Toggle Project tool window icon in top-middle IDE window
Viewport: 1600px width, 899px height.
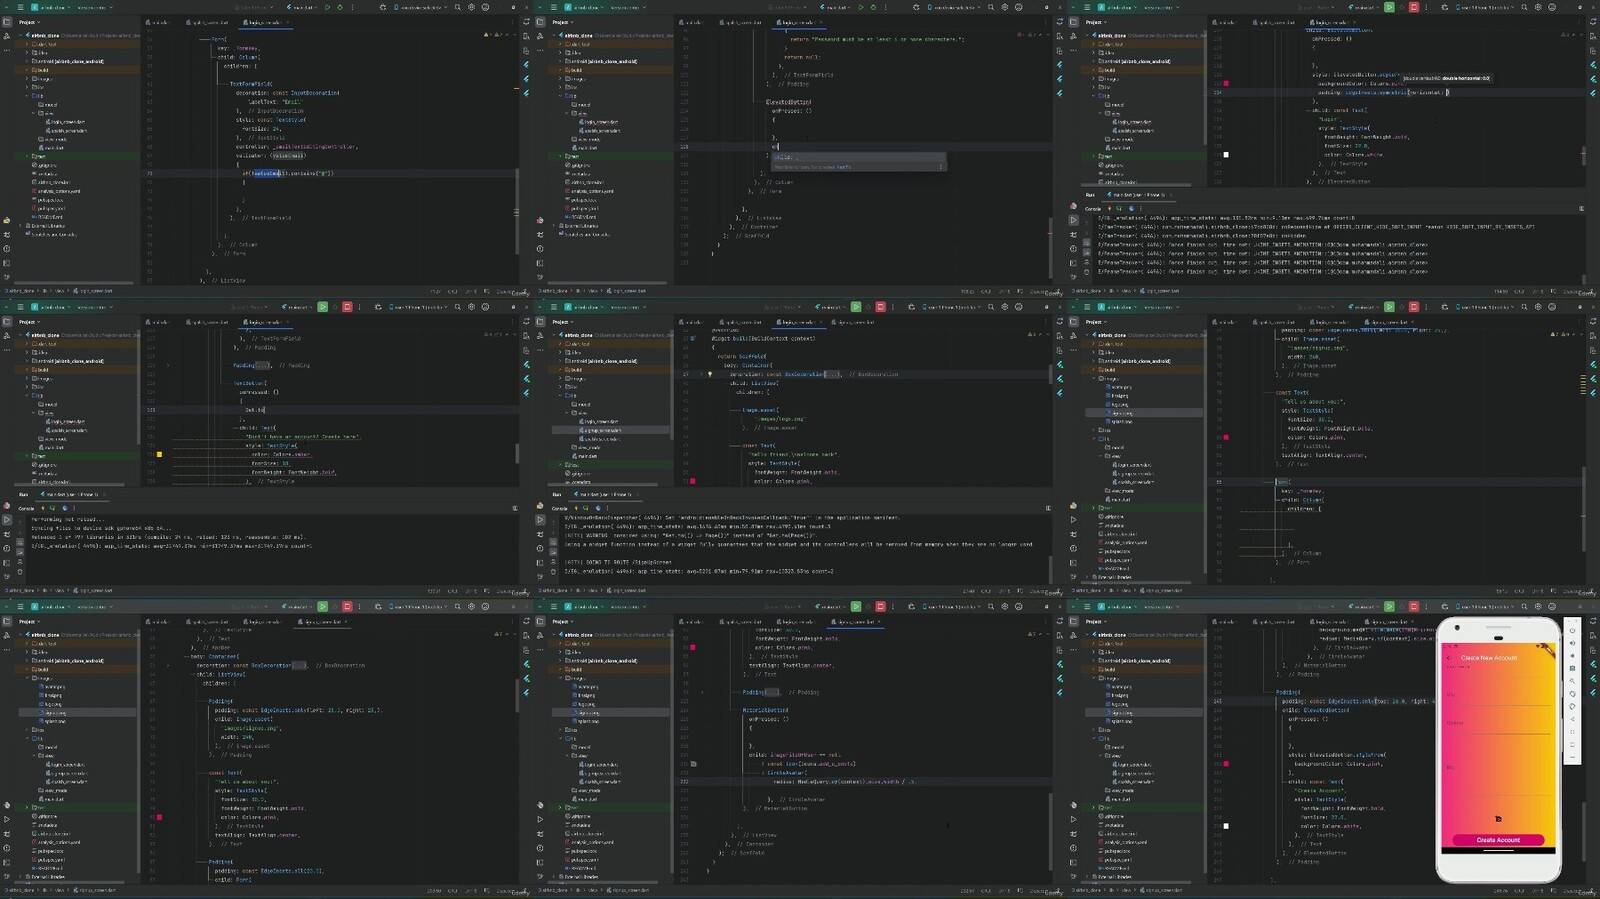[540, 22]
